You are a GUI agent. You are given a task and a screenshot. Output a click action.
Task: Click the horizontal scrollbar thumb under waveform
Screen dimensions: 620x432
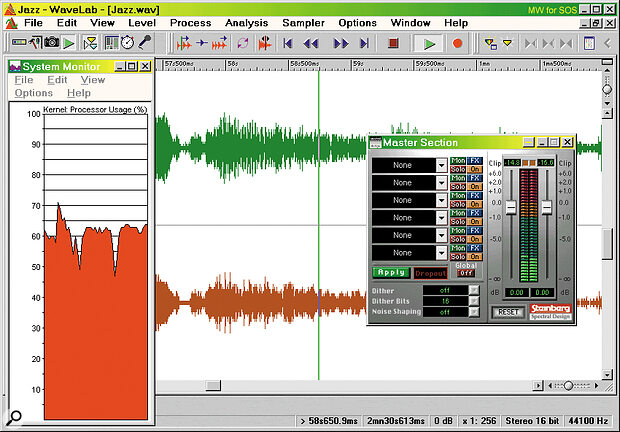[x=213, y=385]
